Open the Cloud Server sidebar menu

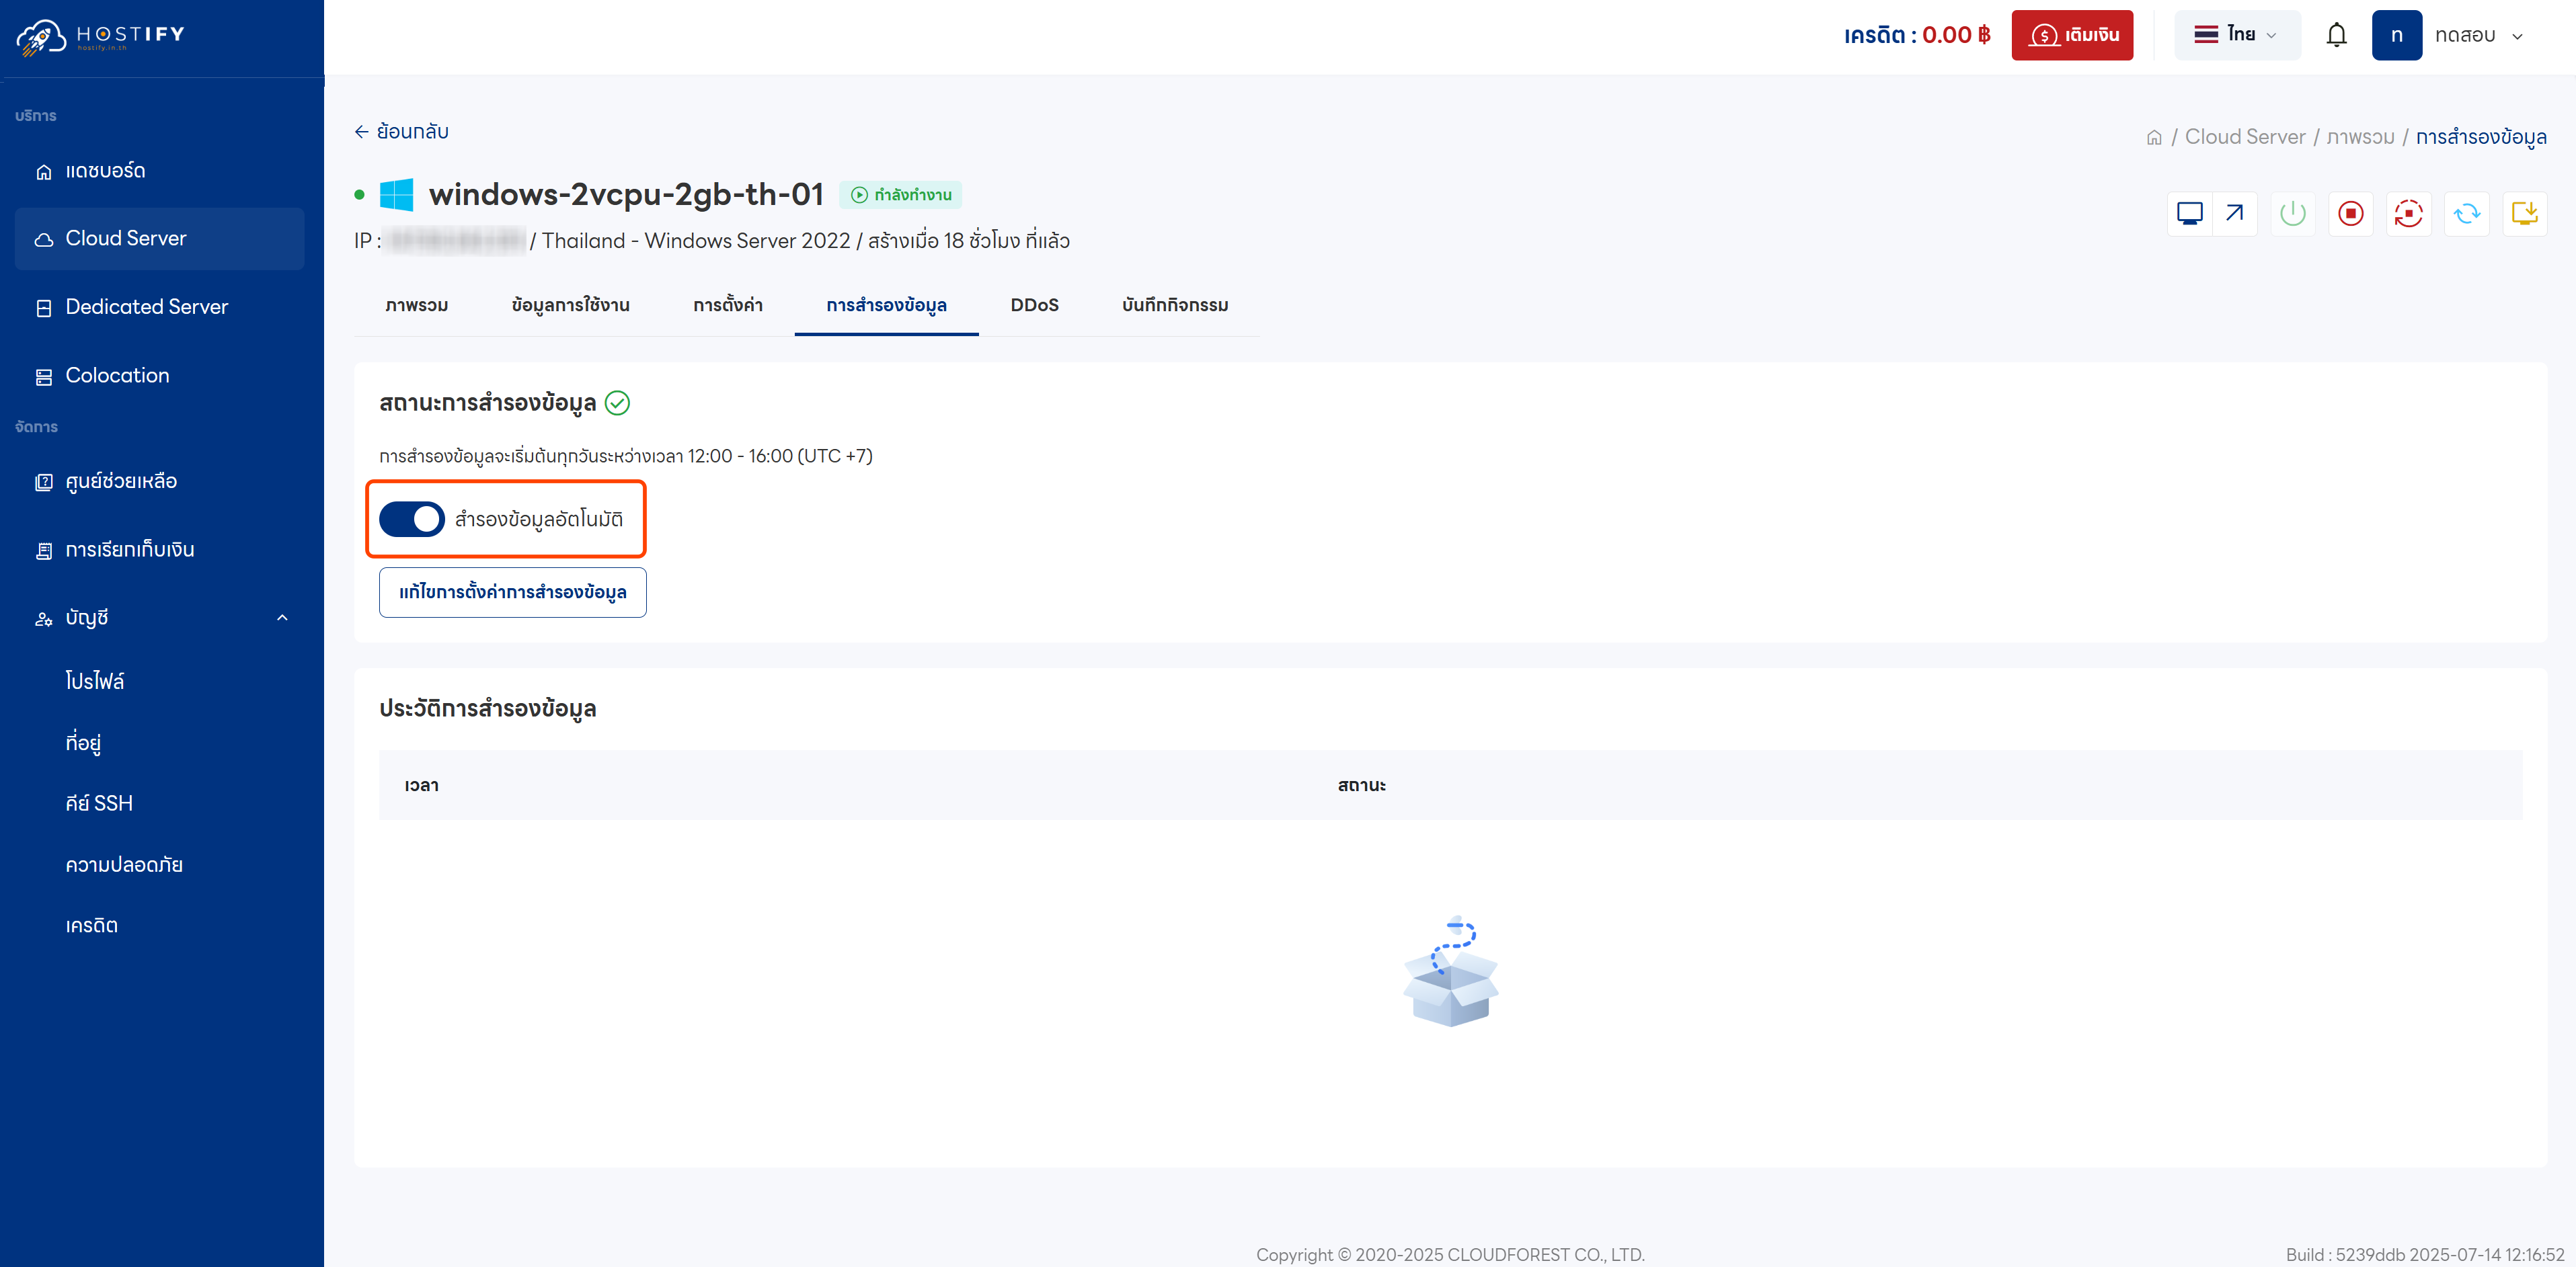point(125,238)
